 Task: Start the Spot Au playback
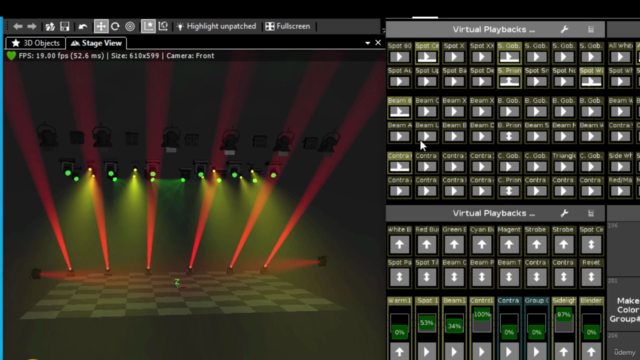pos(400,81)
